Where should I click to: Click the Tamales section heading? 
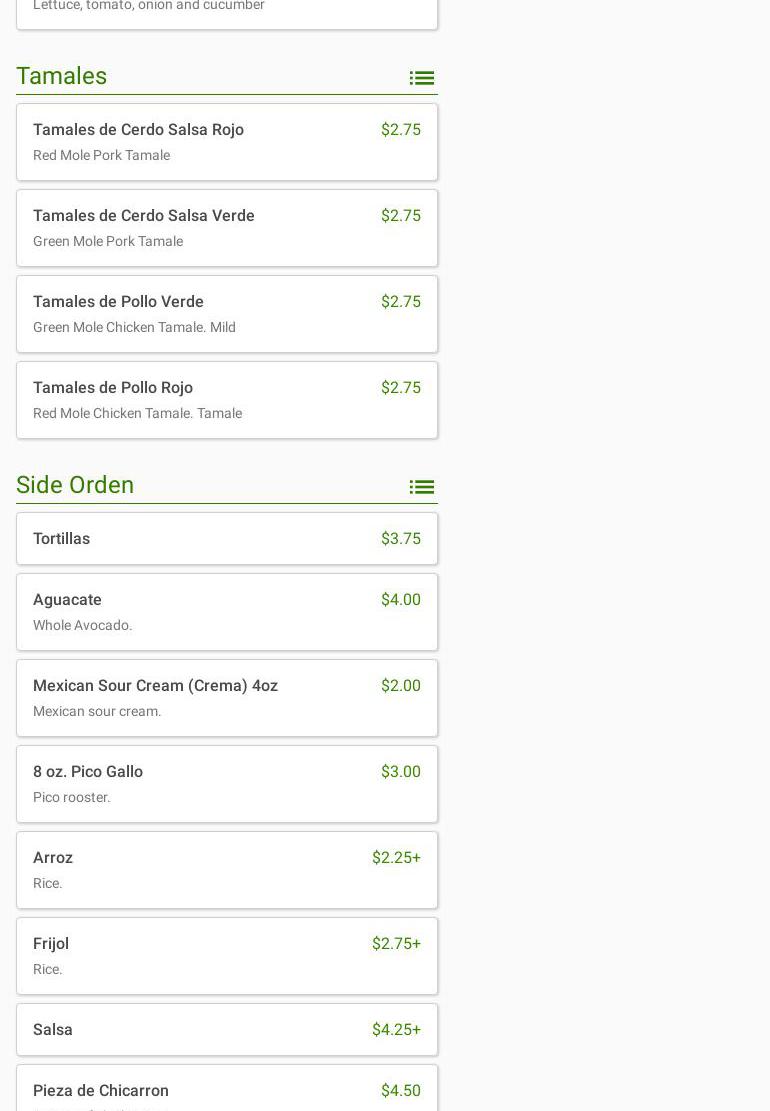tap(62, 76)
